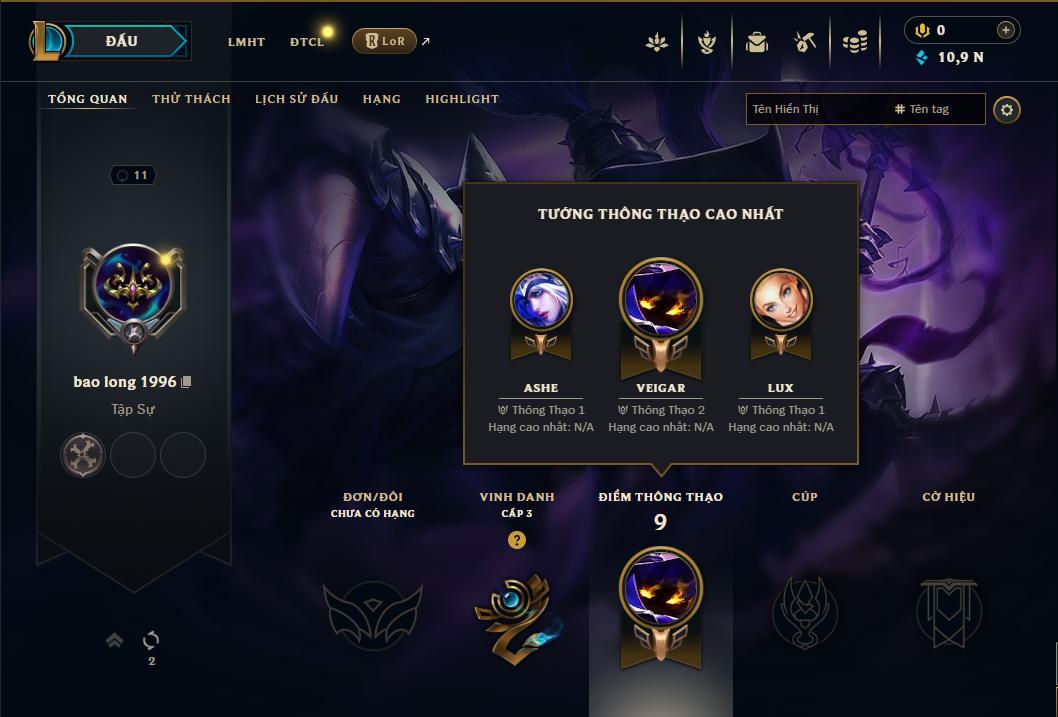The image size is (1058, 717).
Task: Select the Veigar mastery portrait in popup
Action: tap(661, 299)
